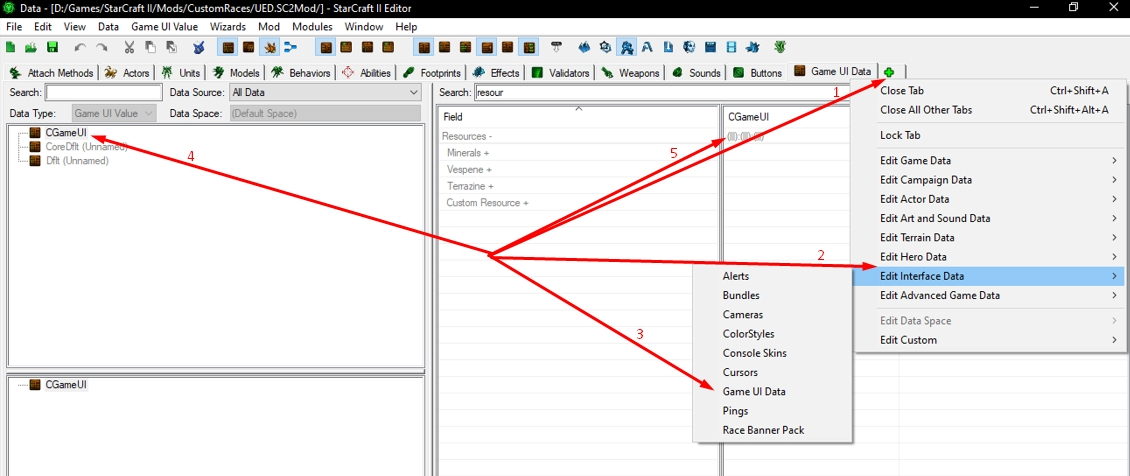Switch to the Behaviors tab
This screenshot has height=476, width=1130.
(x=301, y=73)
